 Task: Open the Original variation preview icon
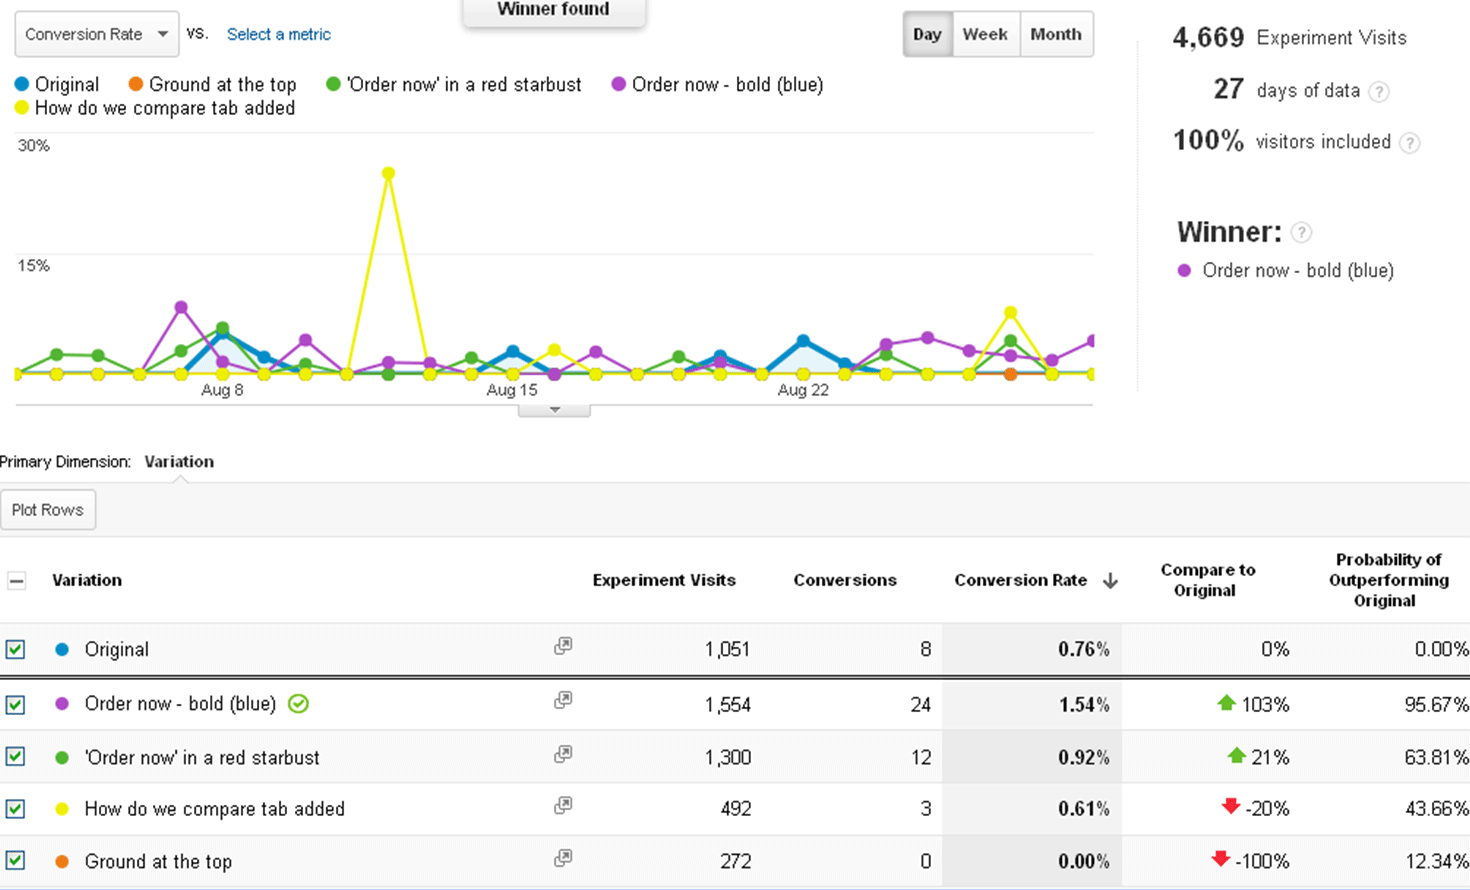[x=563, y=646]
